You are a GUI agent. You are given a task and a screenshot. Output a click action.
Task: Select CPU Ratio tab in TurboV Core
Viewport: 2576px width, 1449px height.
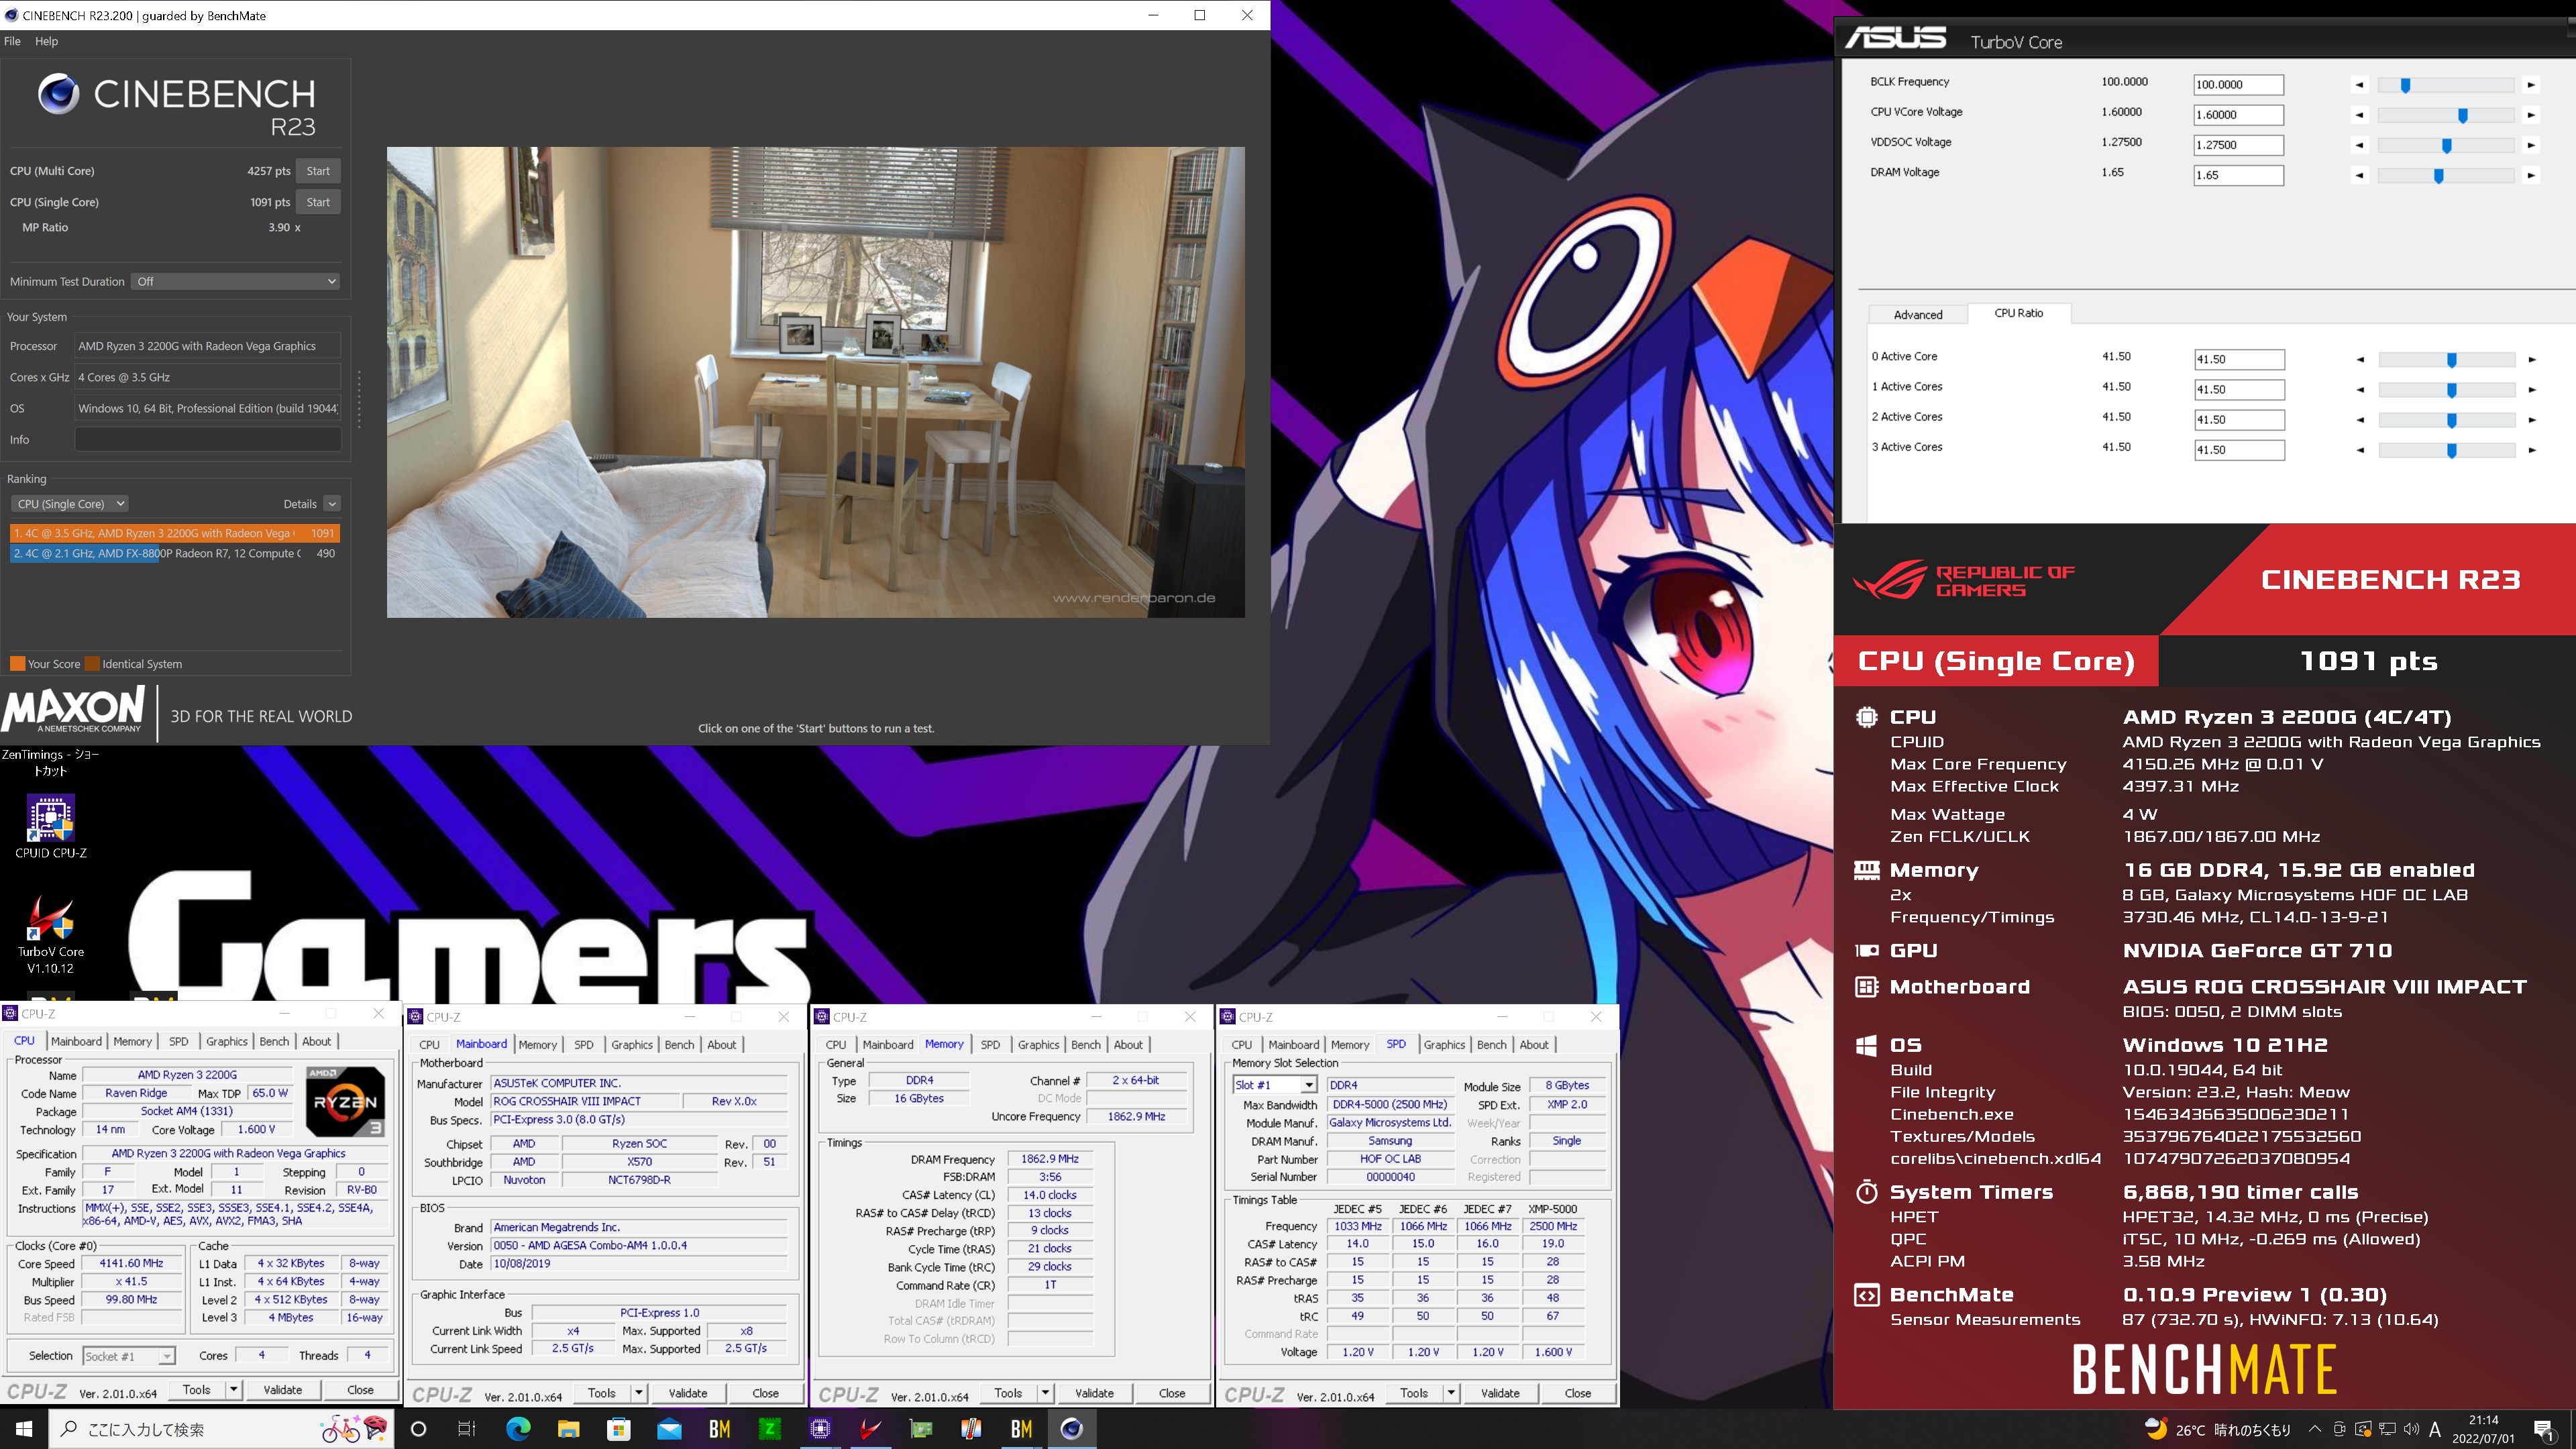pos(2018,313)
